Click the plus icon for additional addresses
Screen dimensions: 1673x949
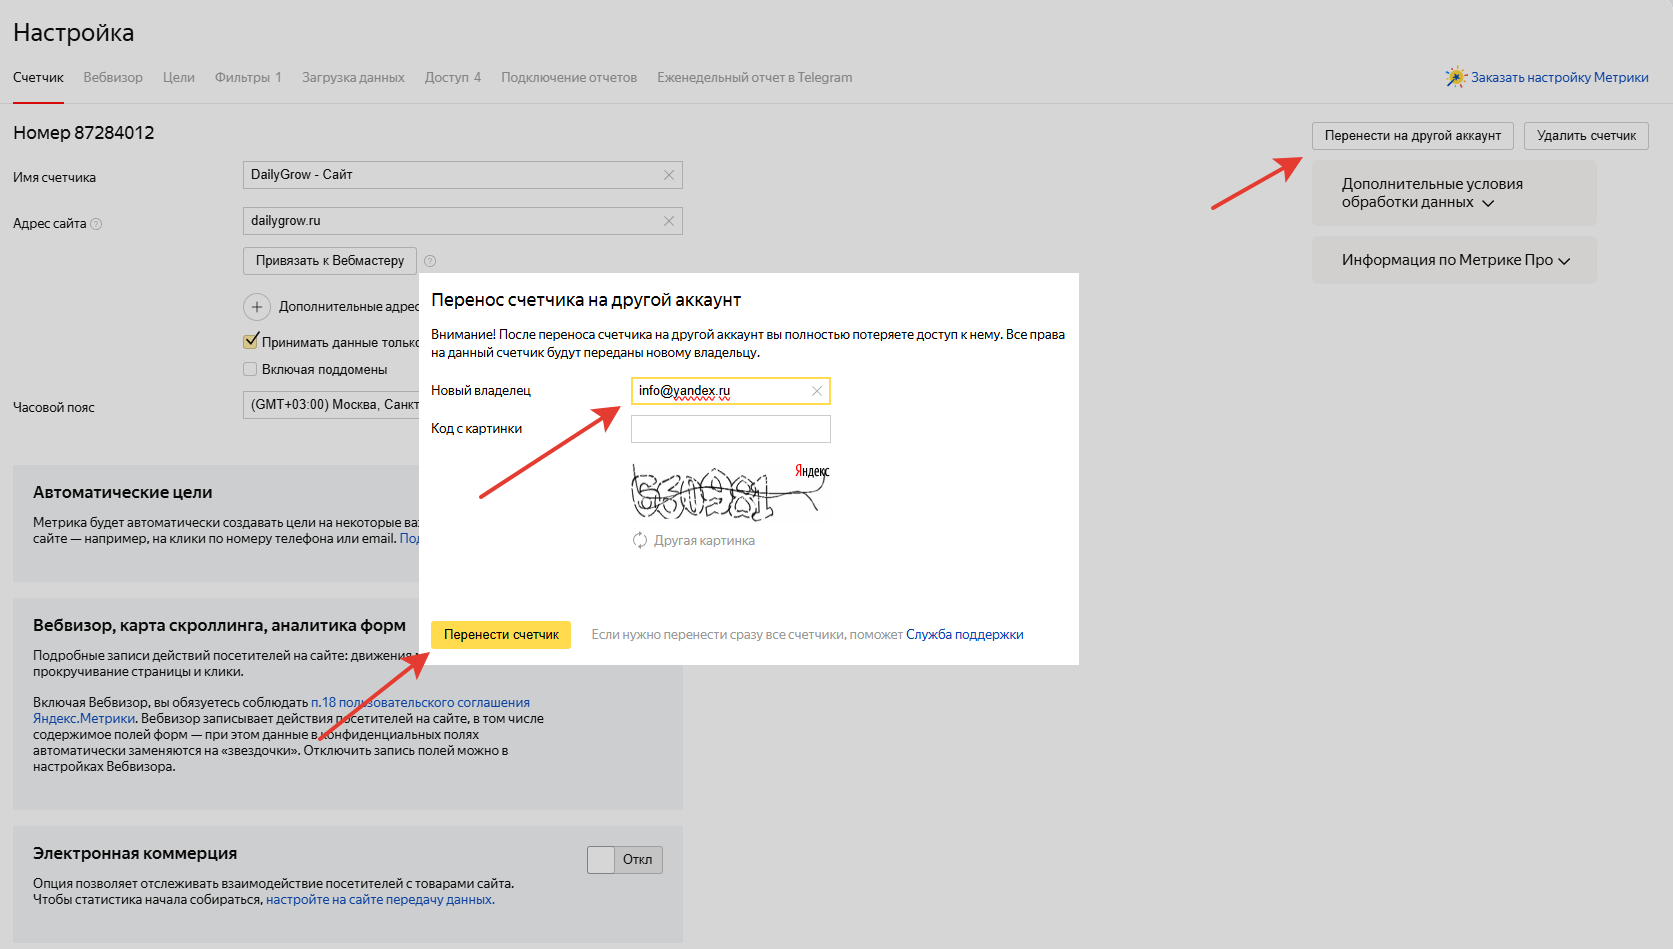coord(257,307)
